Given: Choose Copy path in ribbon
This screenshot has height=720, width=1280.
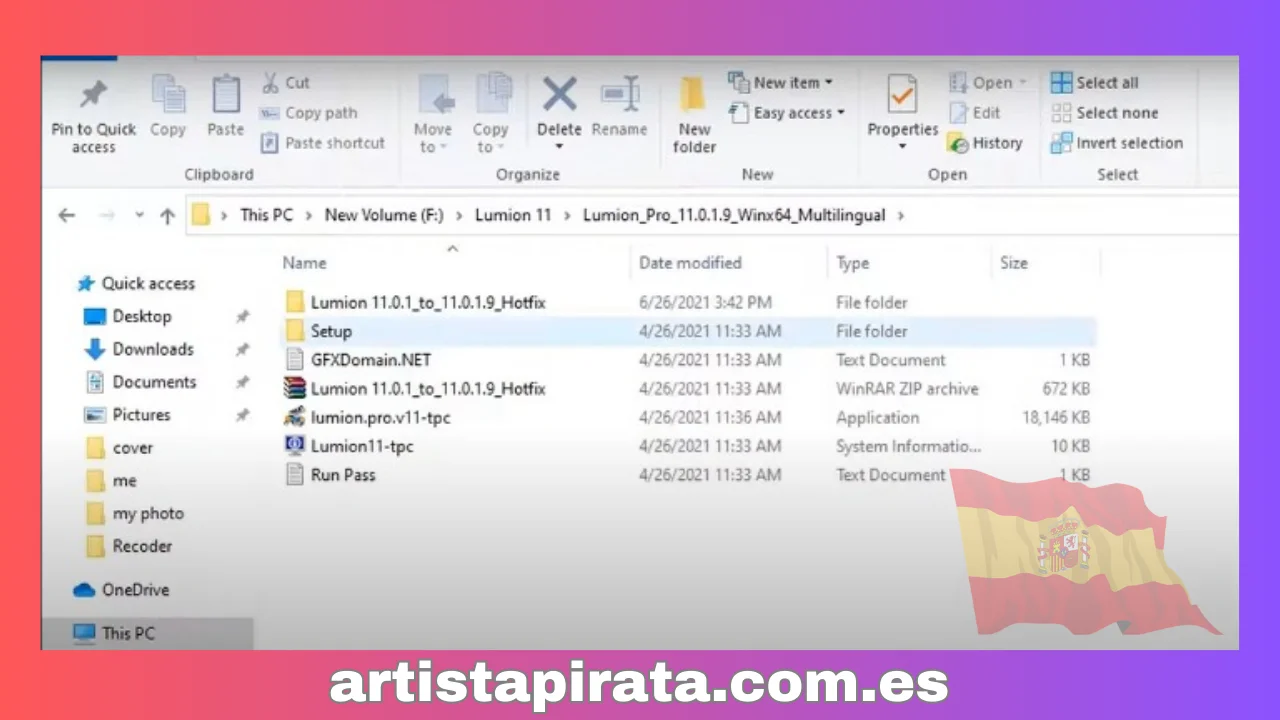Looking at the screenshot, I should click(x=308, y=113).
